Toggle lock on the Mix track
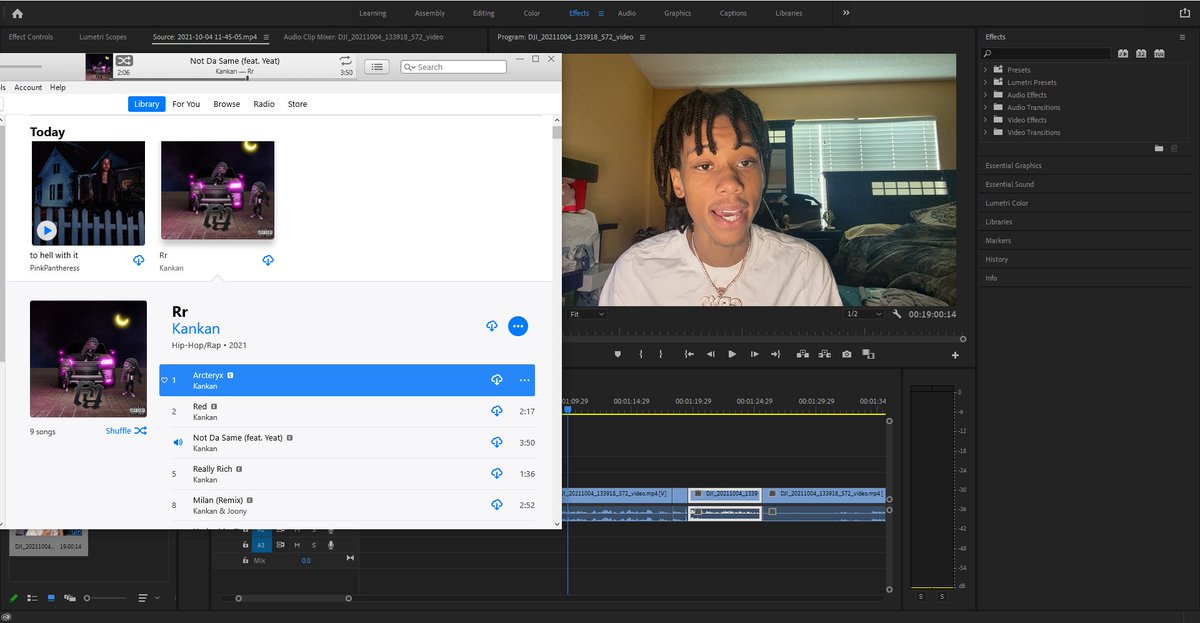The width and height of the screenshot is (1200, 623). click(245, 561)
